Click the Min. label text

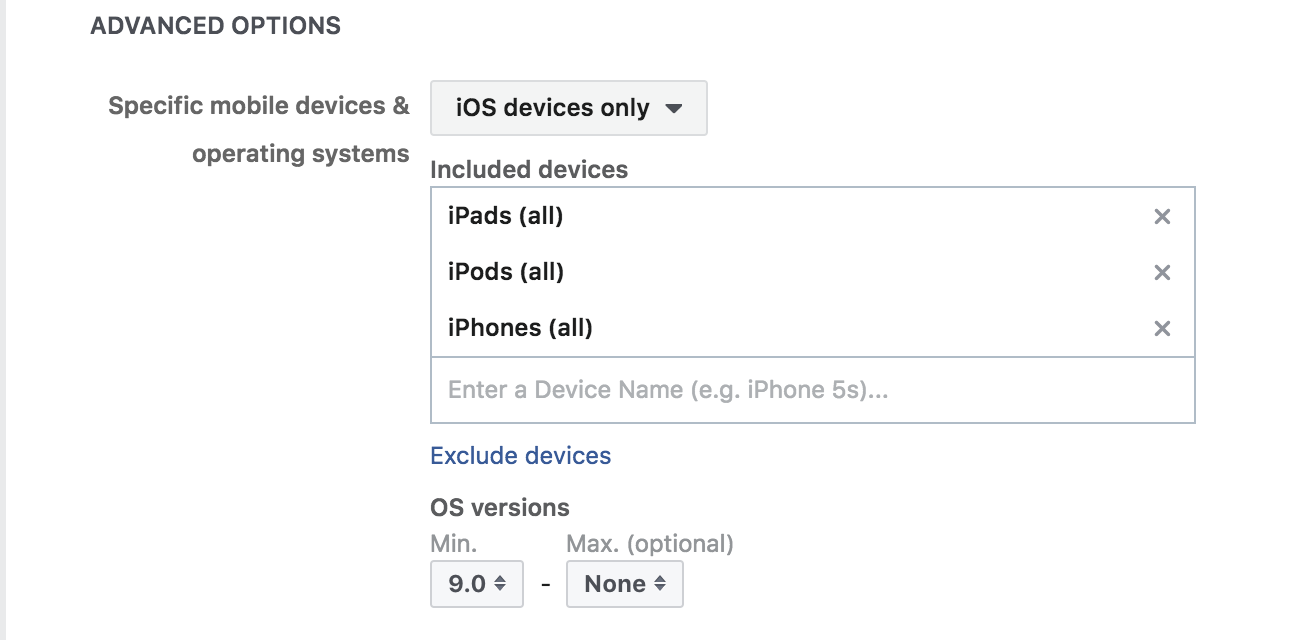point(453,544)
